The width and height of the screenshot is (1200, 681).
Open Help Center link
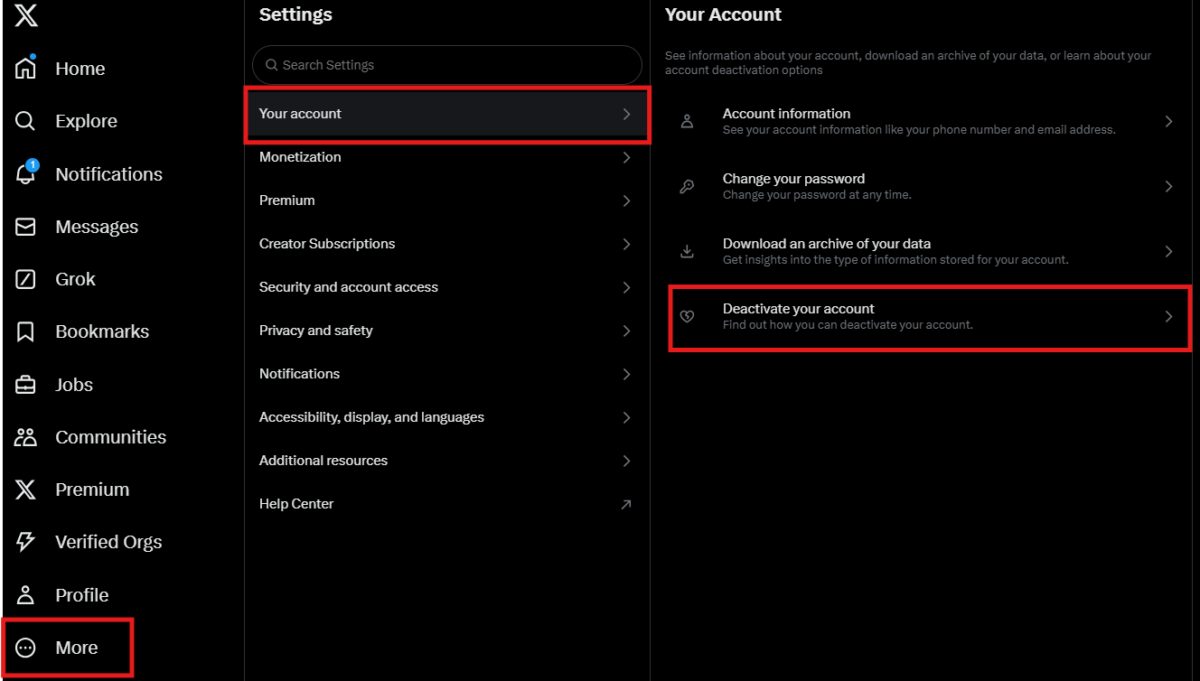(x=296, y=504)
